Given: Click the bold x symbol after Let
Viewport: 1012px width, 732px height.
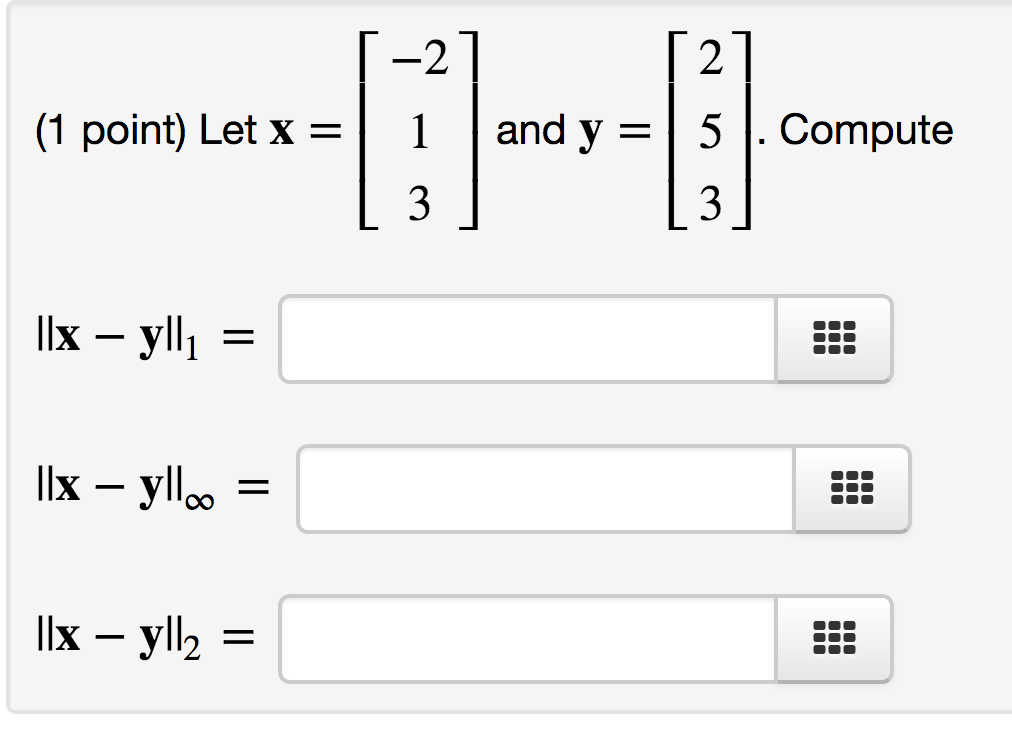Looking at the screenshot, I should tap(282, 131).
